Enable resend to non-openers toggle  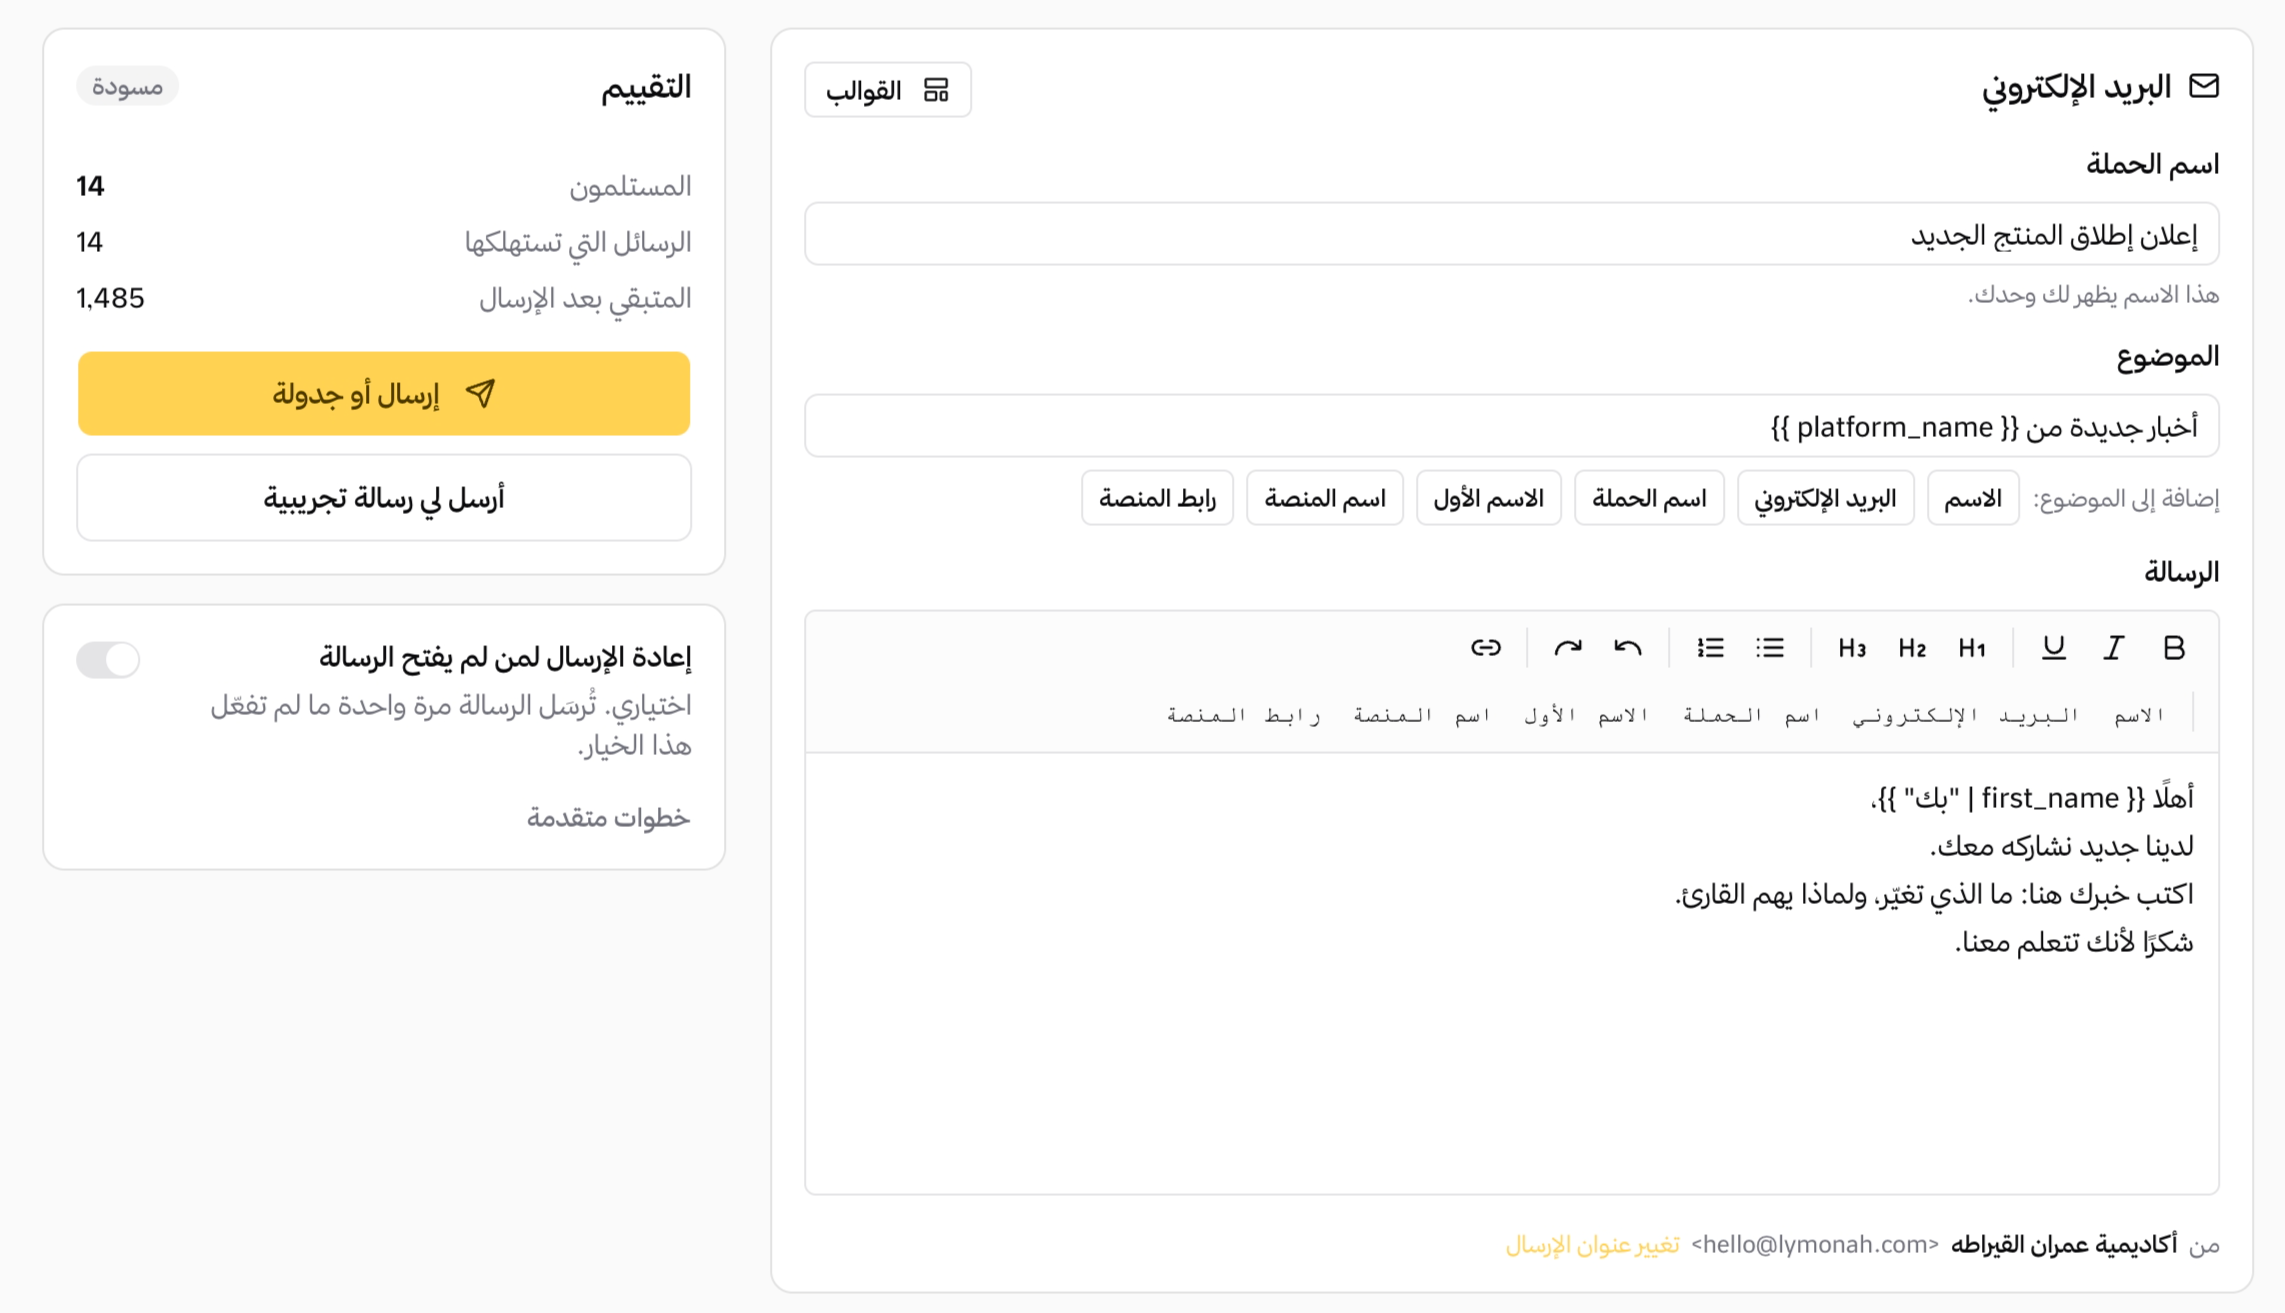coord(108,659)
